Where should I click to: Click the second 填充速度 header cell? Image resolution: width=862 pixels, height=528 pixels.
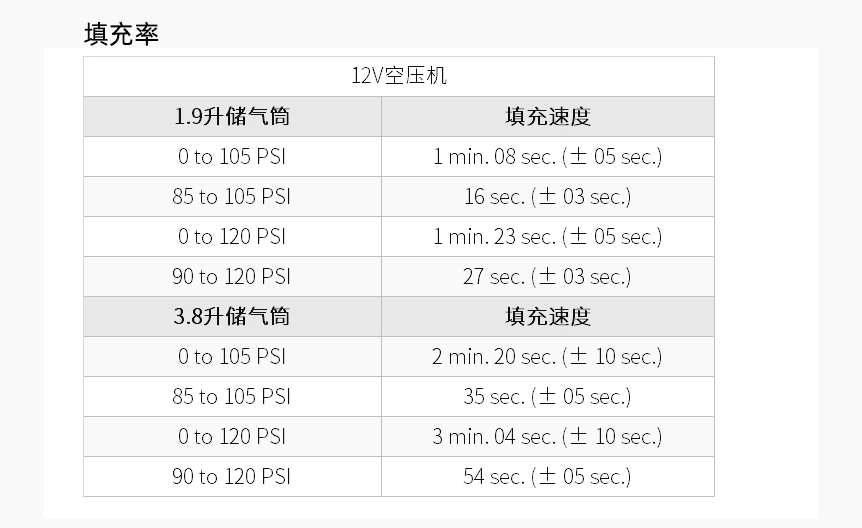[x=548, y=316]
